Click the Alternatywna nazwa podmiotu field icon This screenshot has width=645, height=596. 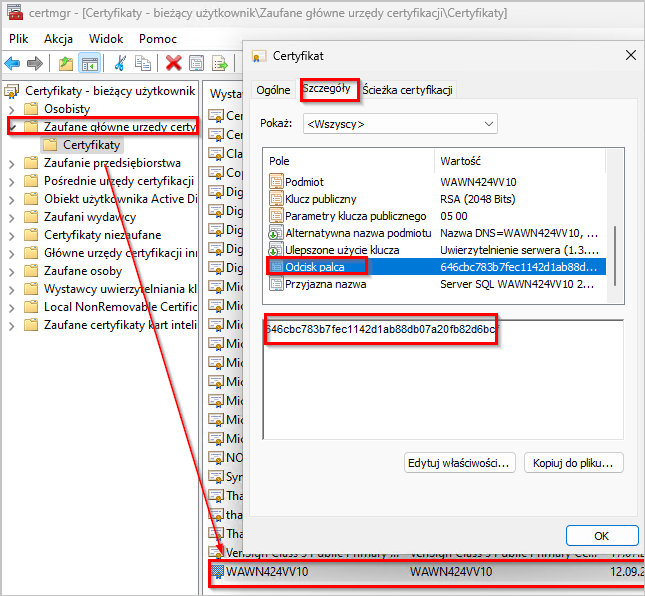(276, 233)
